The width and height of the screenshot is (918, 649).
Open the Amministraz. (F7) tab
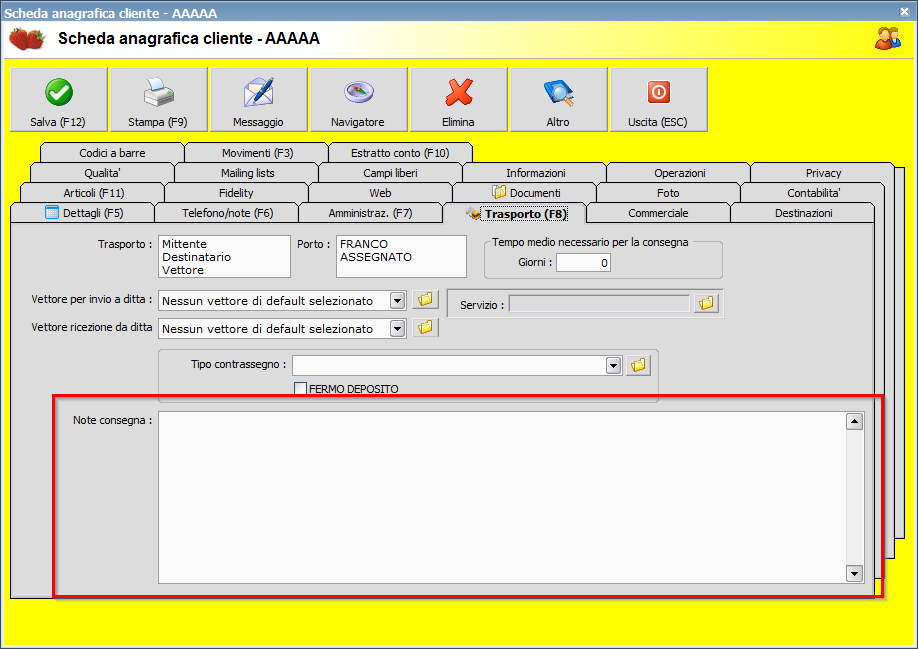coord(371,213)
